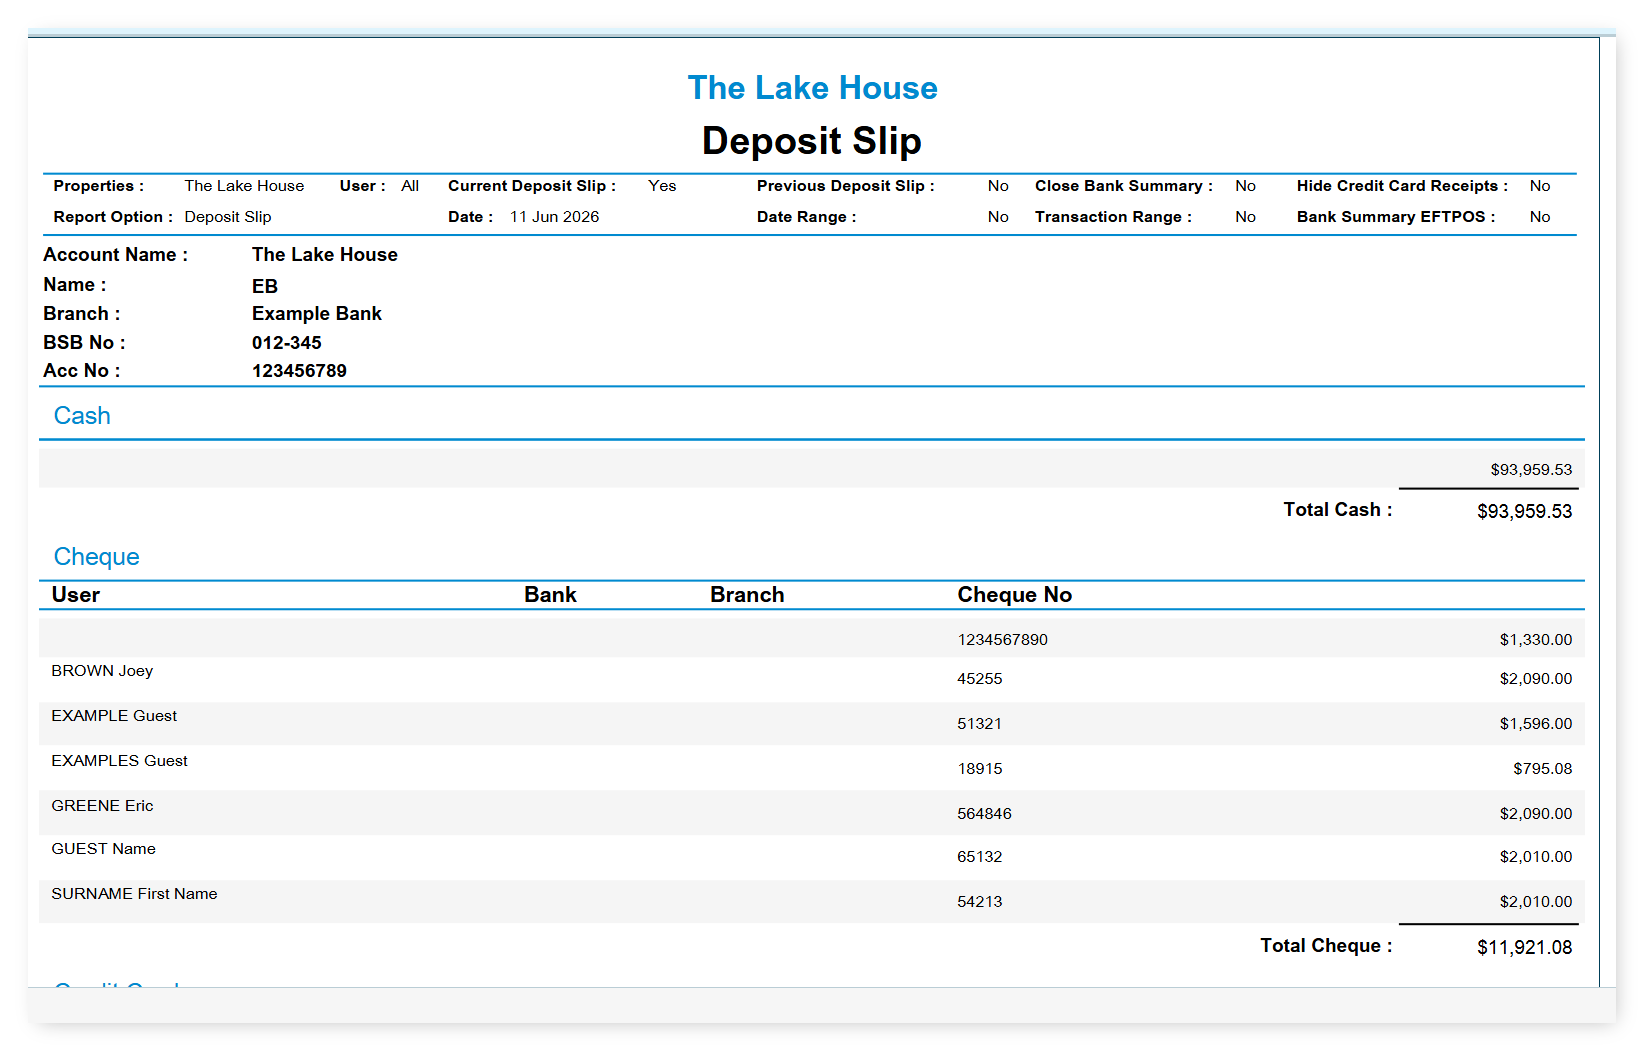The width and height of the screenshot is (1644, 1051).
Task: Click cheque number 1234567890
Action: pos(1002,640)
